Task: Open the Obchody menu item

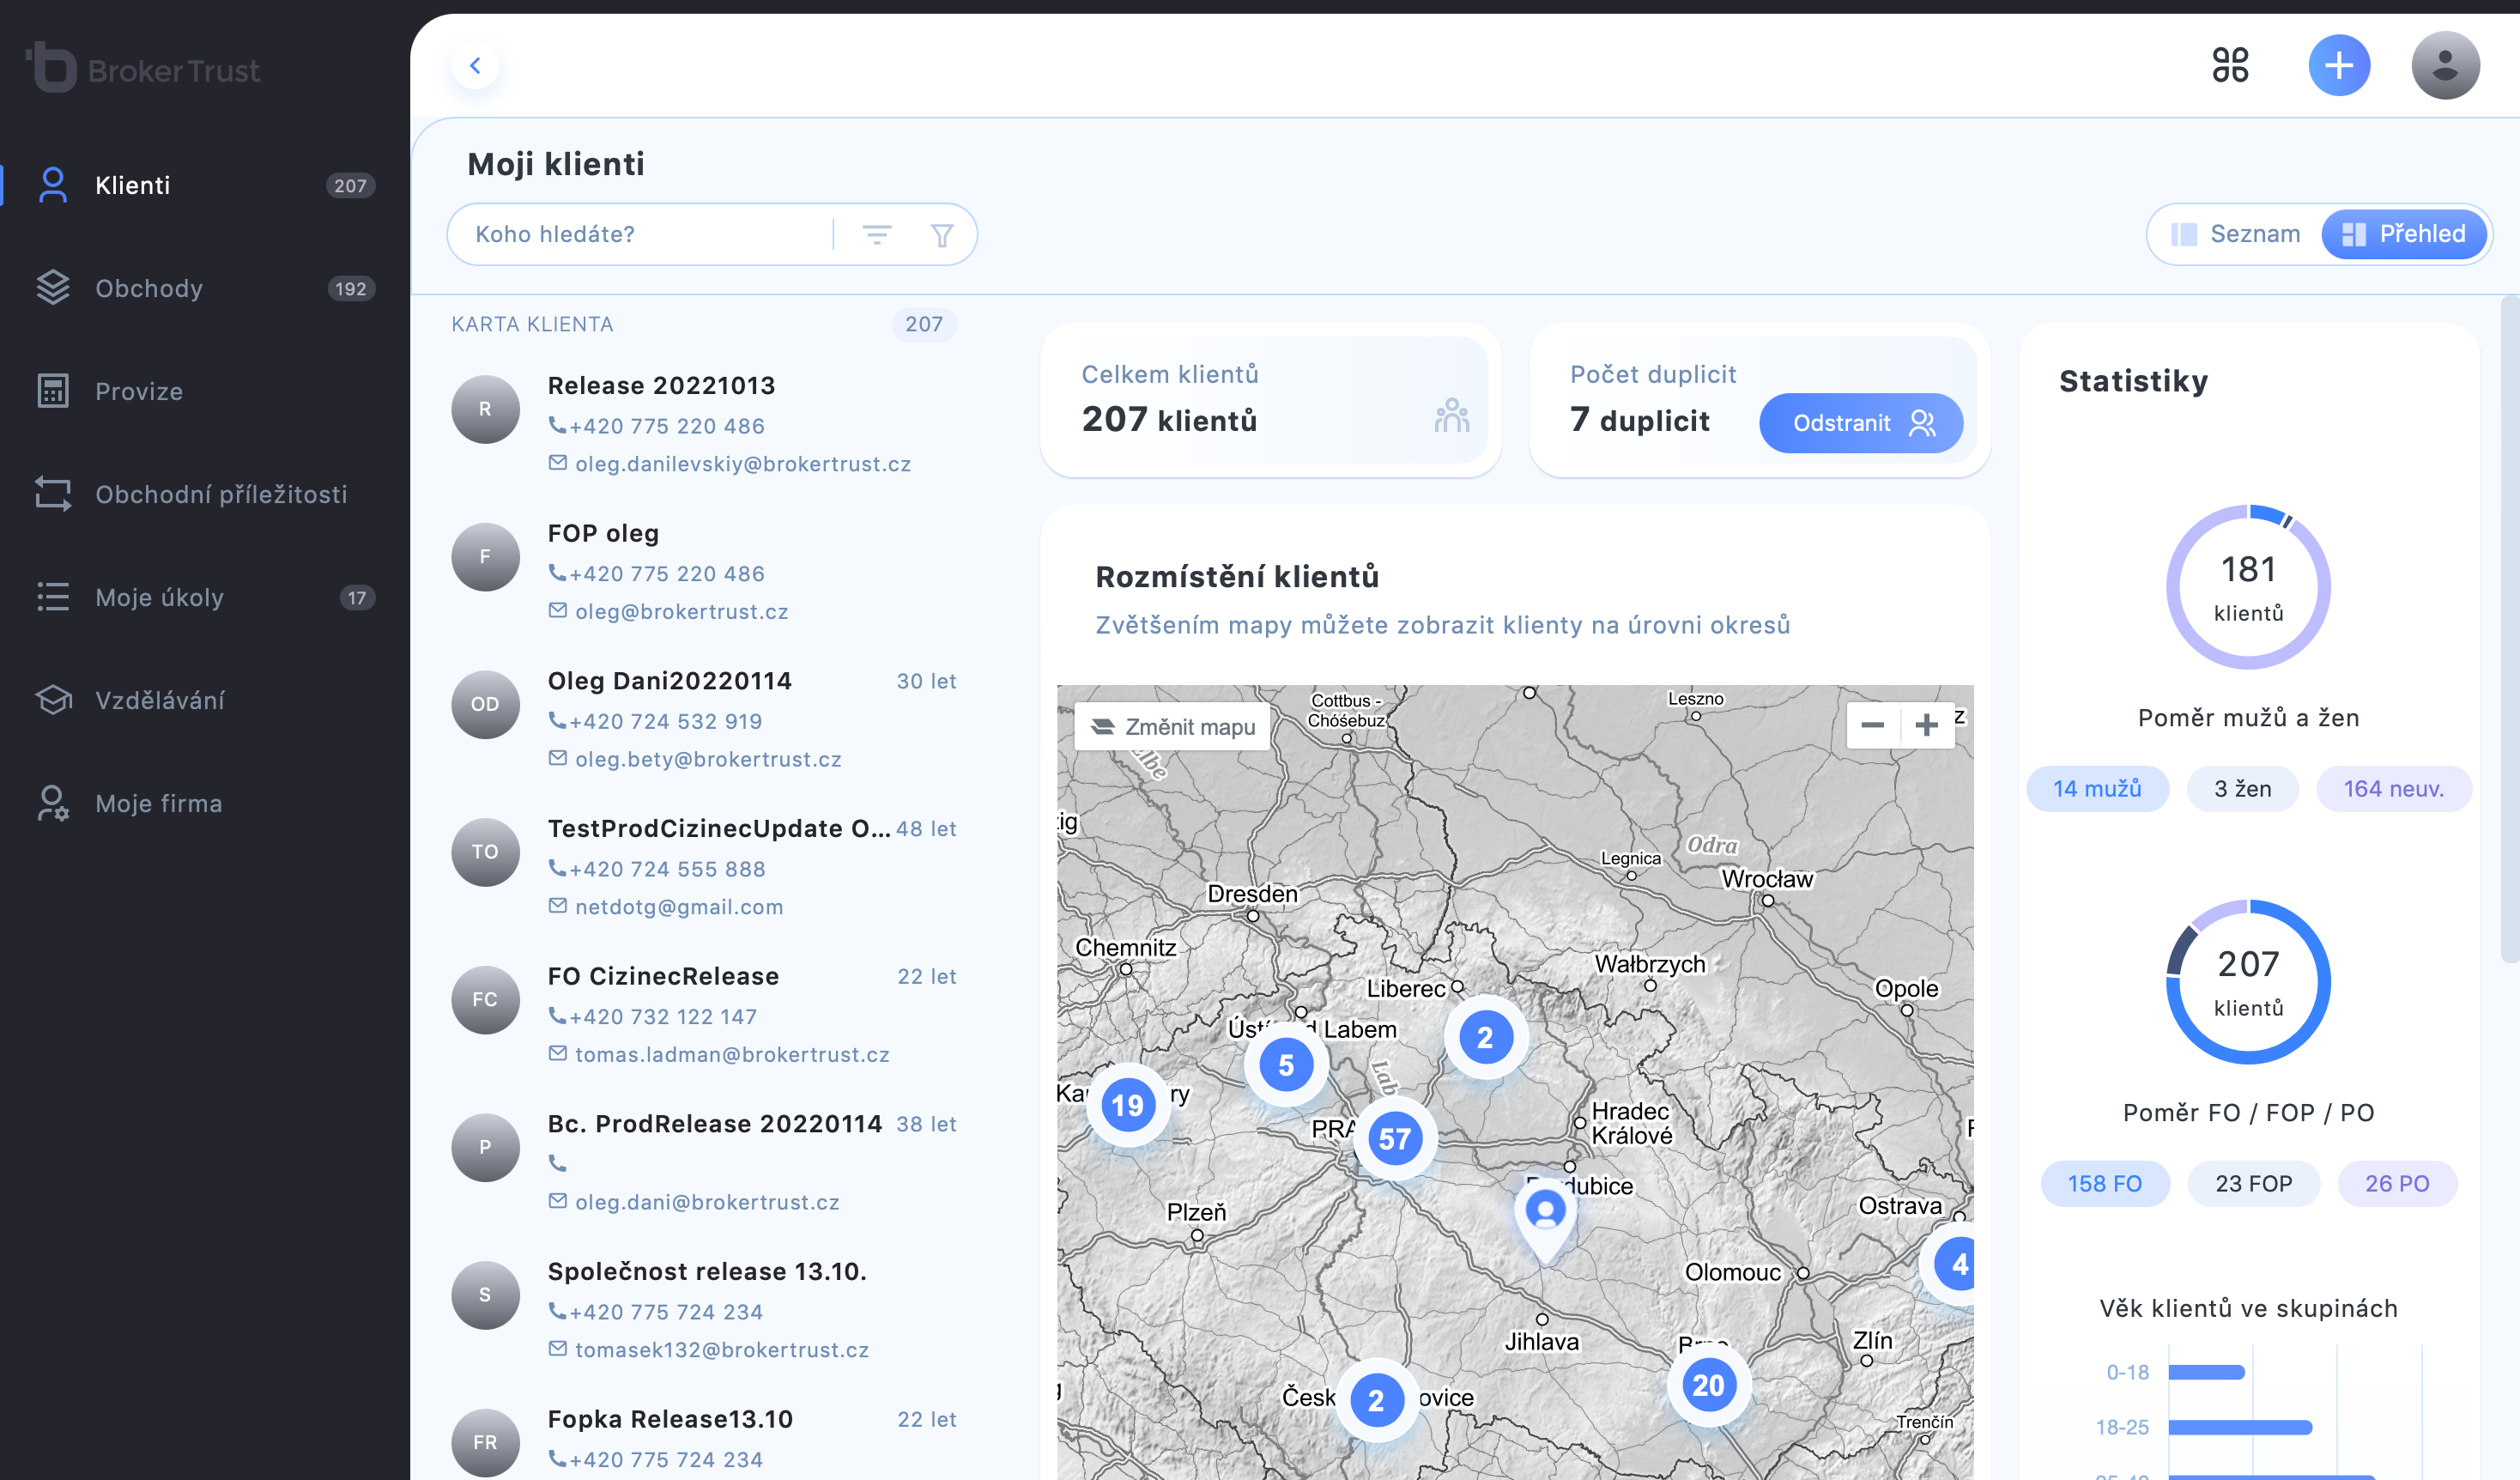Action: coord(148,288)
